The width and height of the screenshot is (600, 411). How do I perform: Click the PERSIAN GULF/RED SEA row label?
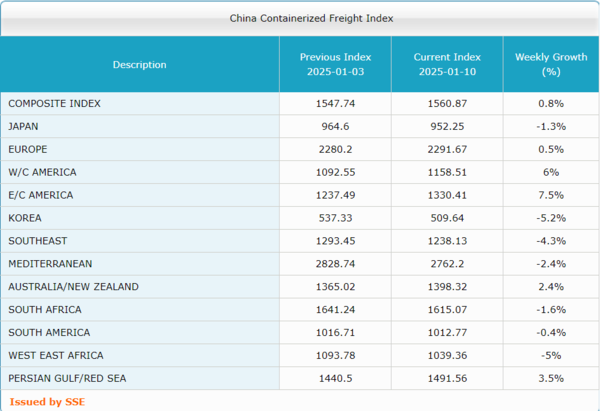(69, 378)
